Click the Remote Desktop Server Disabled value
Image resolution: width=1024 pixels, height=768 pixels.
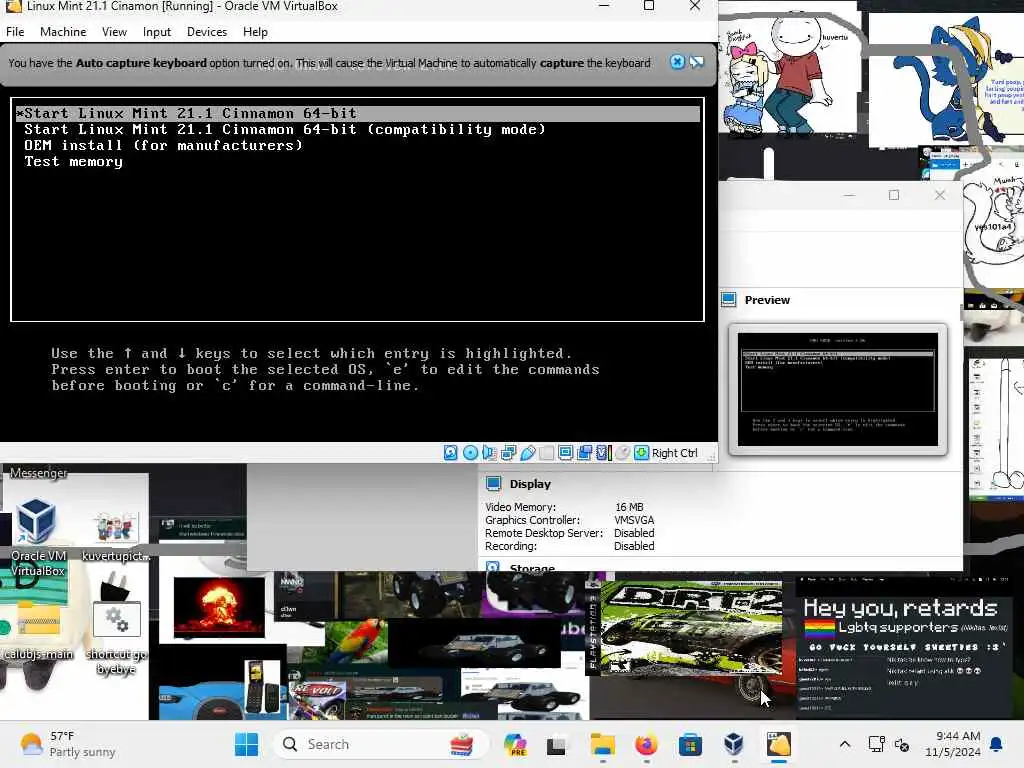[x=633, y=534]
